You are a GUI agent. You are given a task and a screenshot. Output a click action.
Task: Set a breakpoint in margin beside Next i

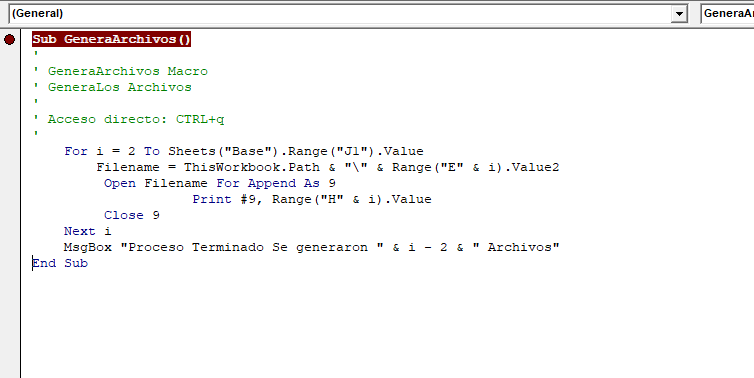[10, 231]
